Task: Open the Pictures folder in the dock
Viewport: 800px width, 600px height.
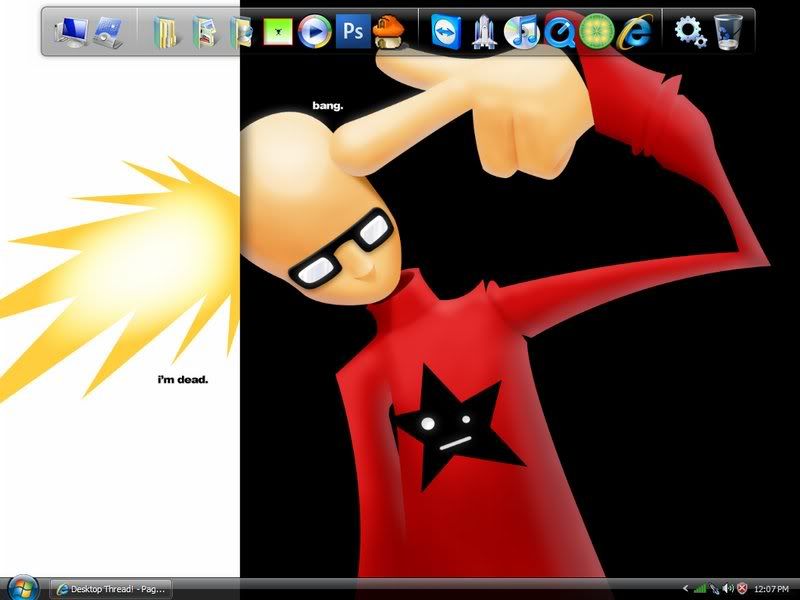Action: 204,32
